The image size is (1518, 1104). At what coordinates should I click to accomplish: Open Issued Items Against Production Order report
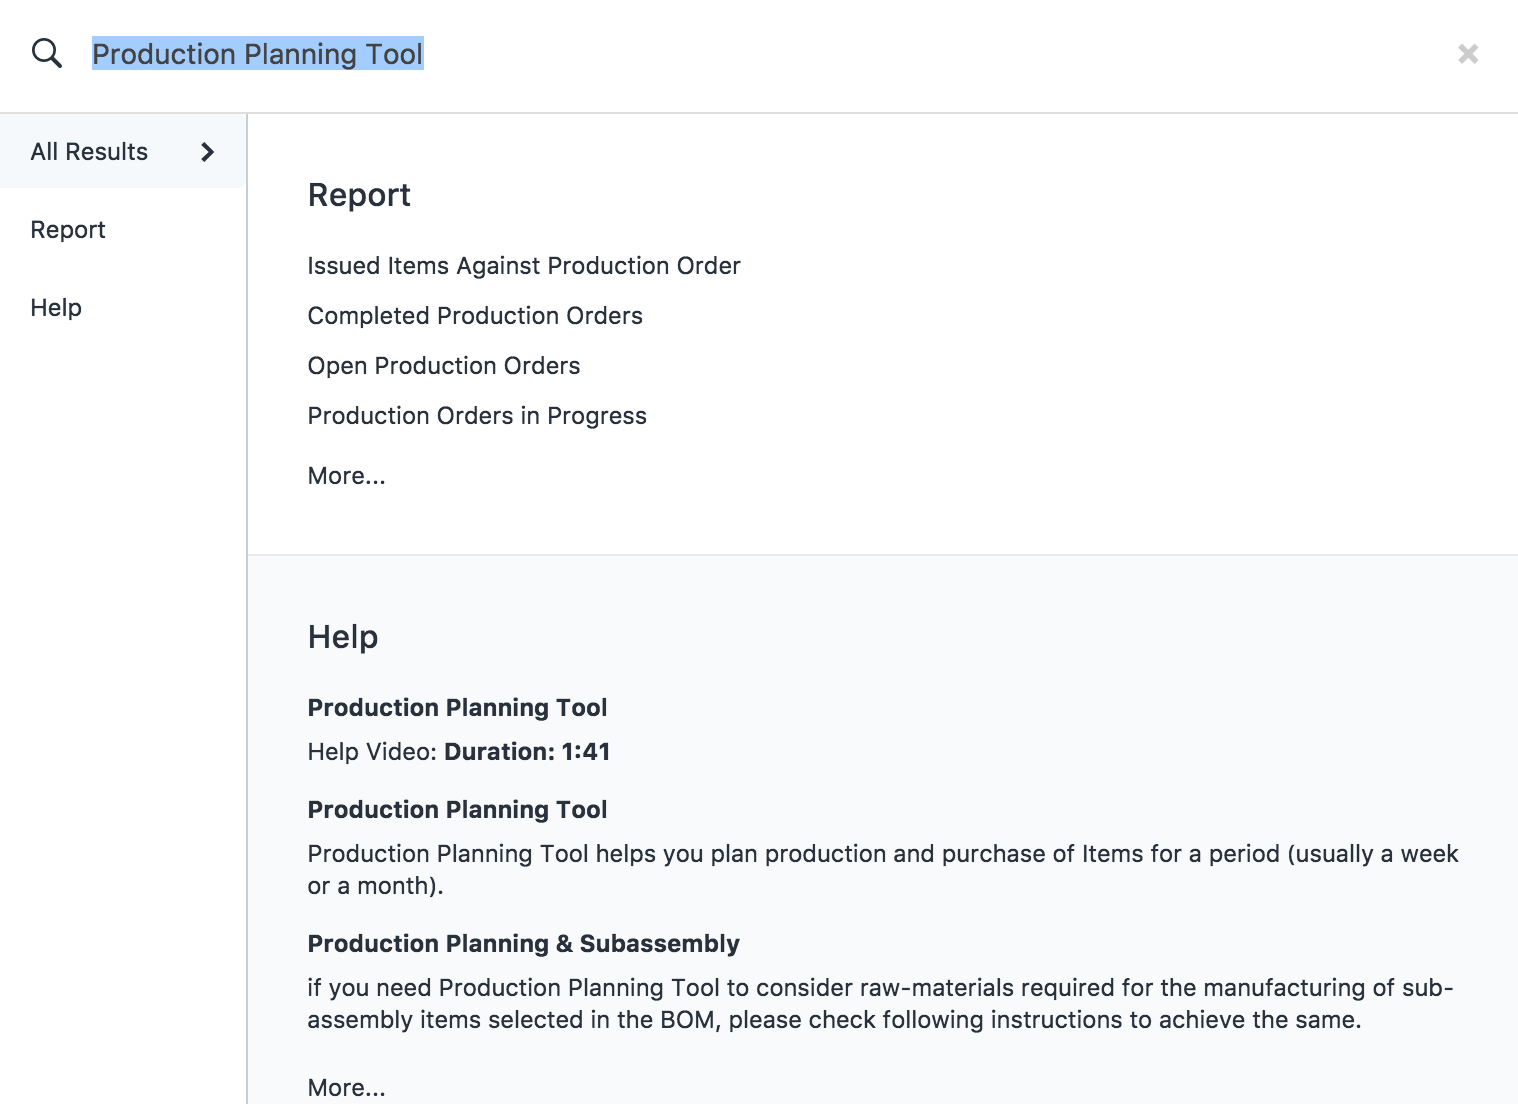[524, 266]
